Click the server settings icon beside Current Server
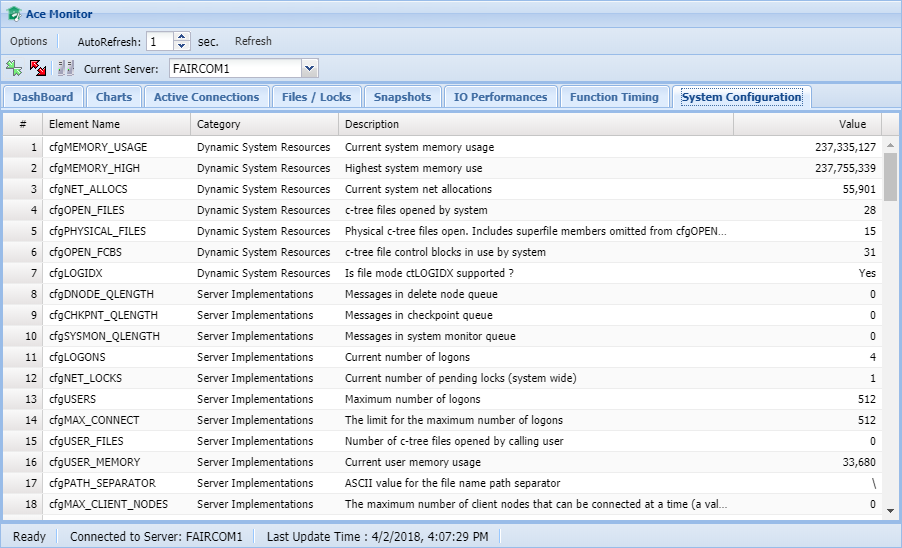The image size is (902, 548). pyautogui.click(x=66, y=68)
